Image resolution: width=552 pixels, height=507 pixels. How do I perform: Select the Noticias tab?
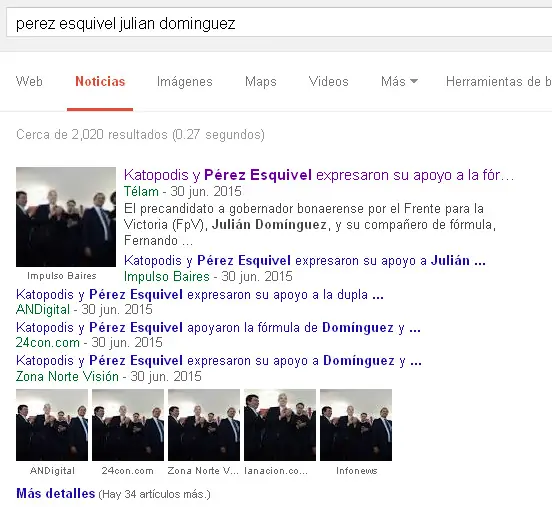coord(100,82)
